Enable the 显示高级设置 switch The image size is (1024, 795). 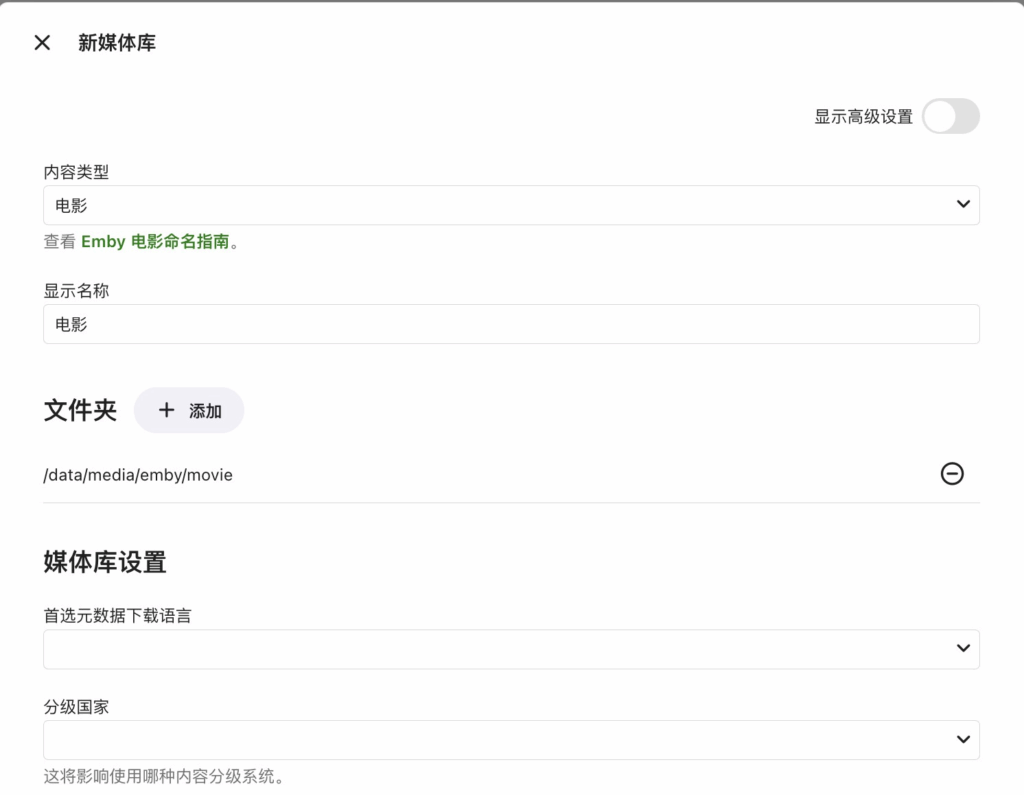point(950,116)
